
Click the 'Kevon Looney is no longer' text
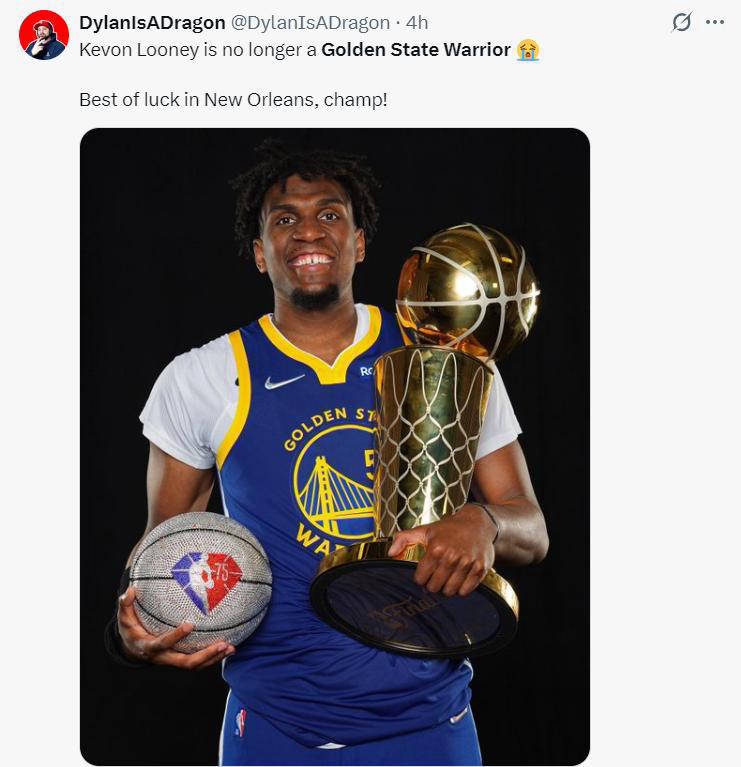tap(198, 49)
